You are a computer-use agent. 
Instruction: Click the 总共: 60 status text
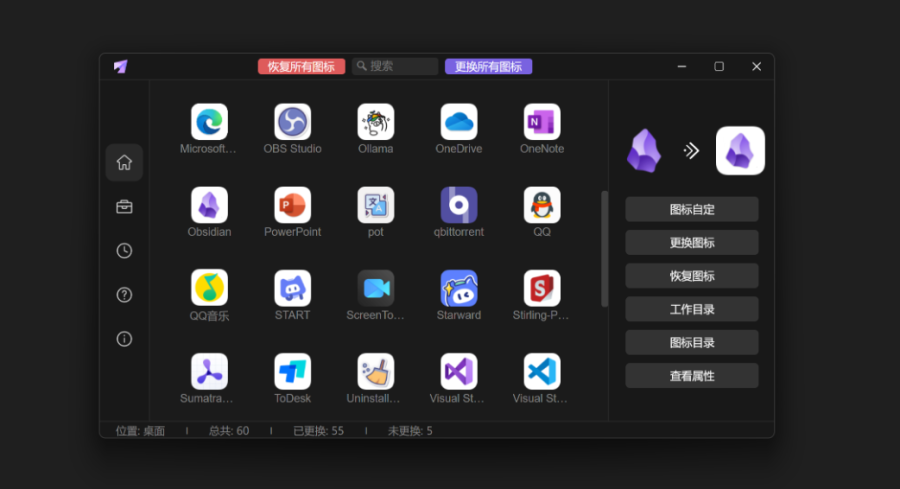click(229, 430)
